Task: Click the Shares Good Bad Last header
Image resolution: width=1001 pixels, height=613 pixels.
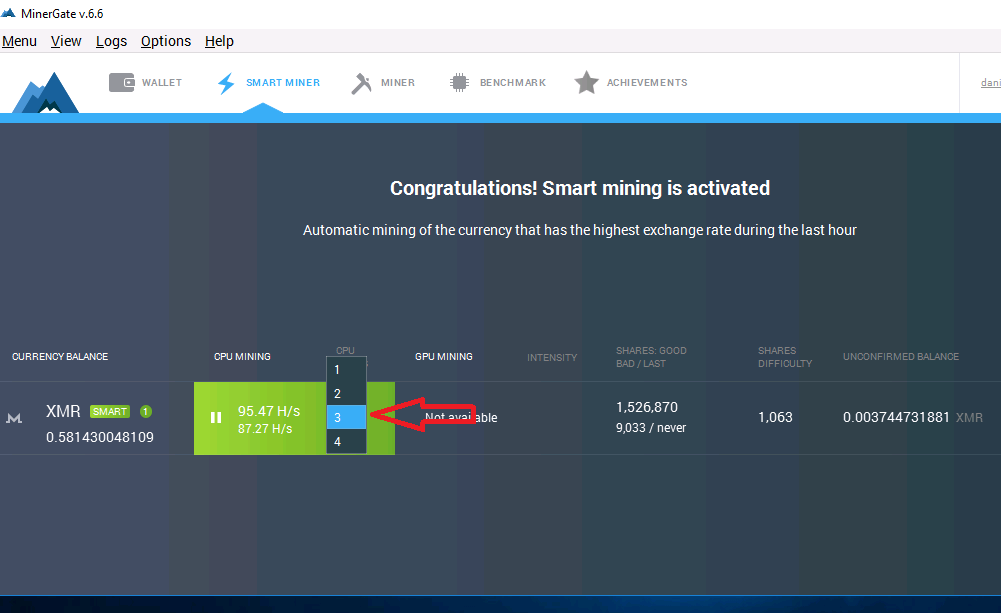Action: click(x=651, y=357)
